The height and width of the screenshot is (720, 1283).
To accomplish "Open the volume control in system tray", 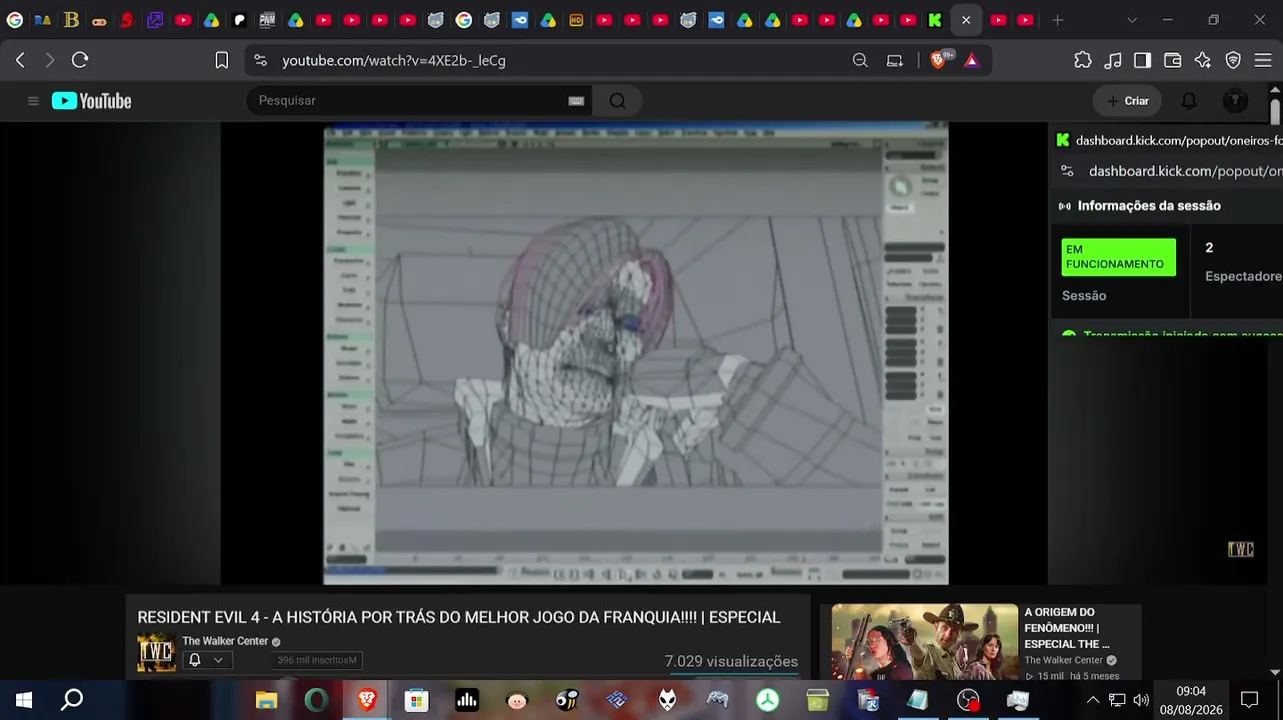I will (x=1141, y=700).
